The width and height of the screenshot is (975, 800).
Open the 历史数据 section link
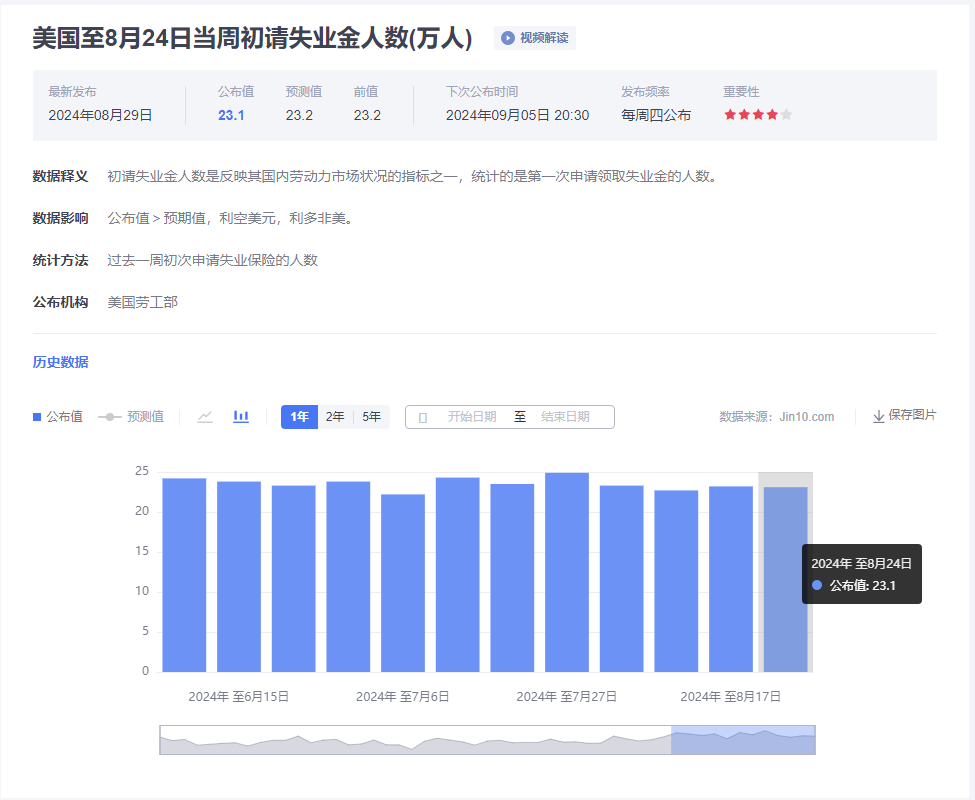(x=60, y=362)
